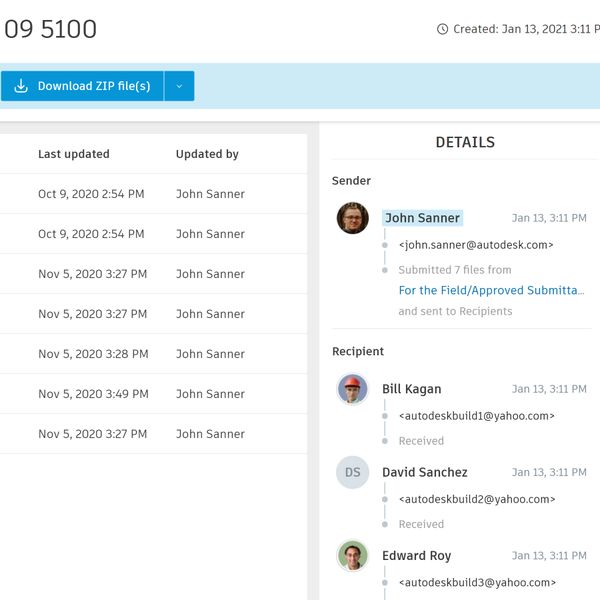
Task: Click the download icon on ZIP button
Action: 21,86
